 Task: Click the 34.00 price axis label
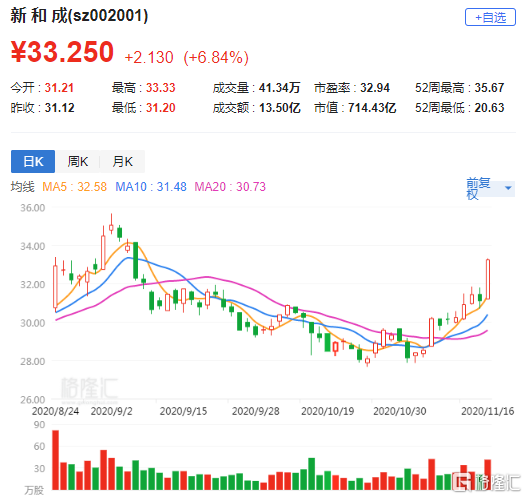pos(33,246)
